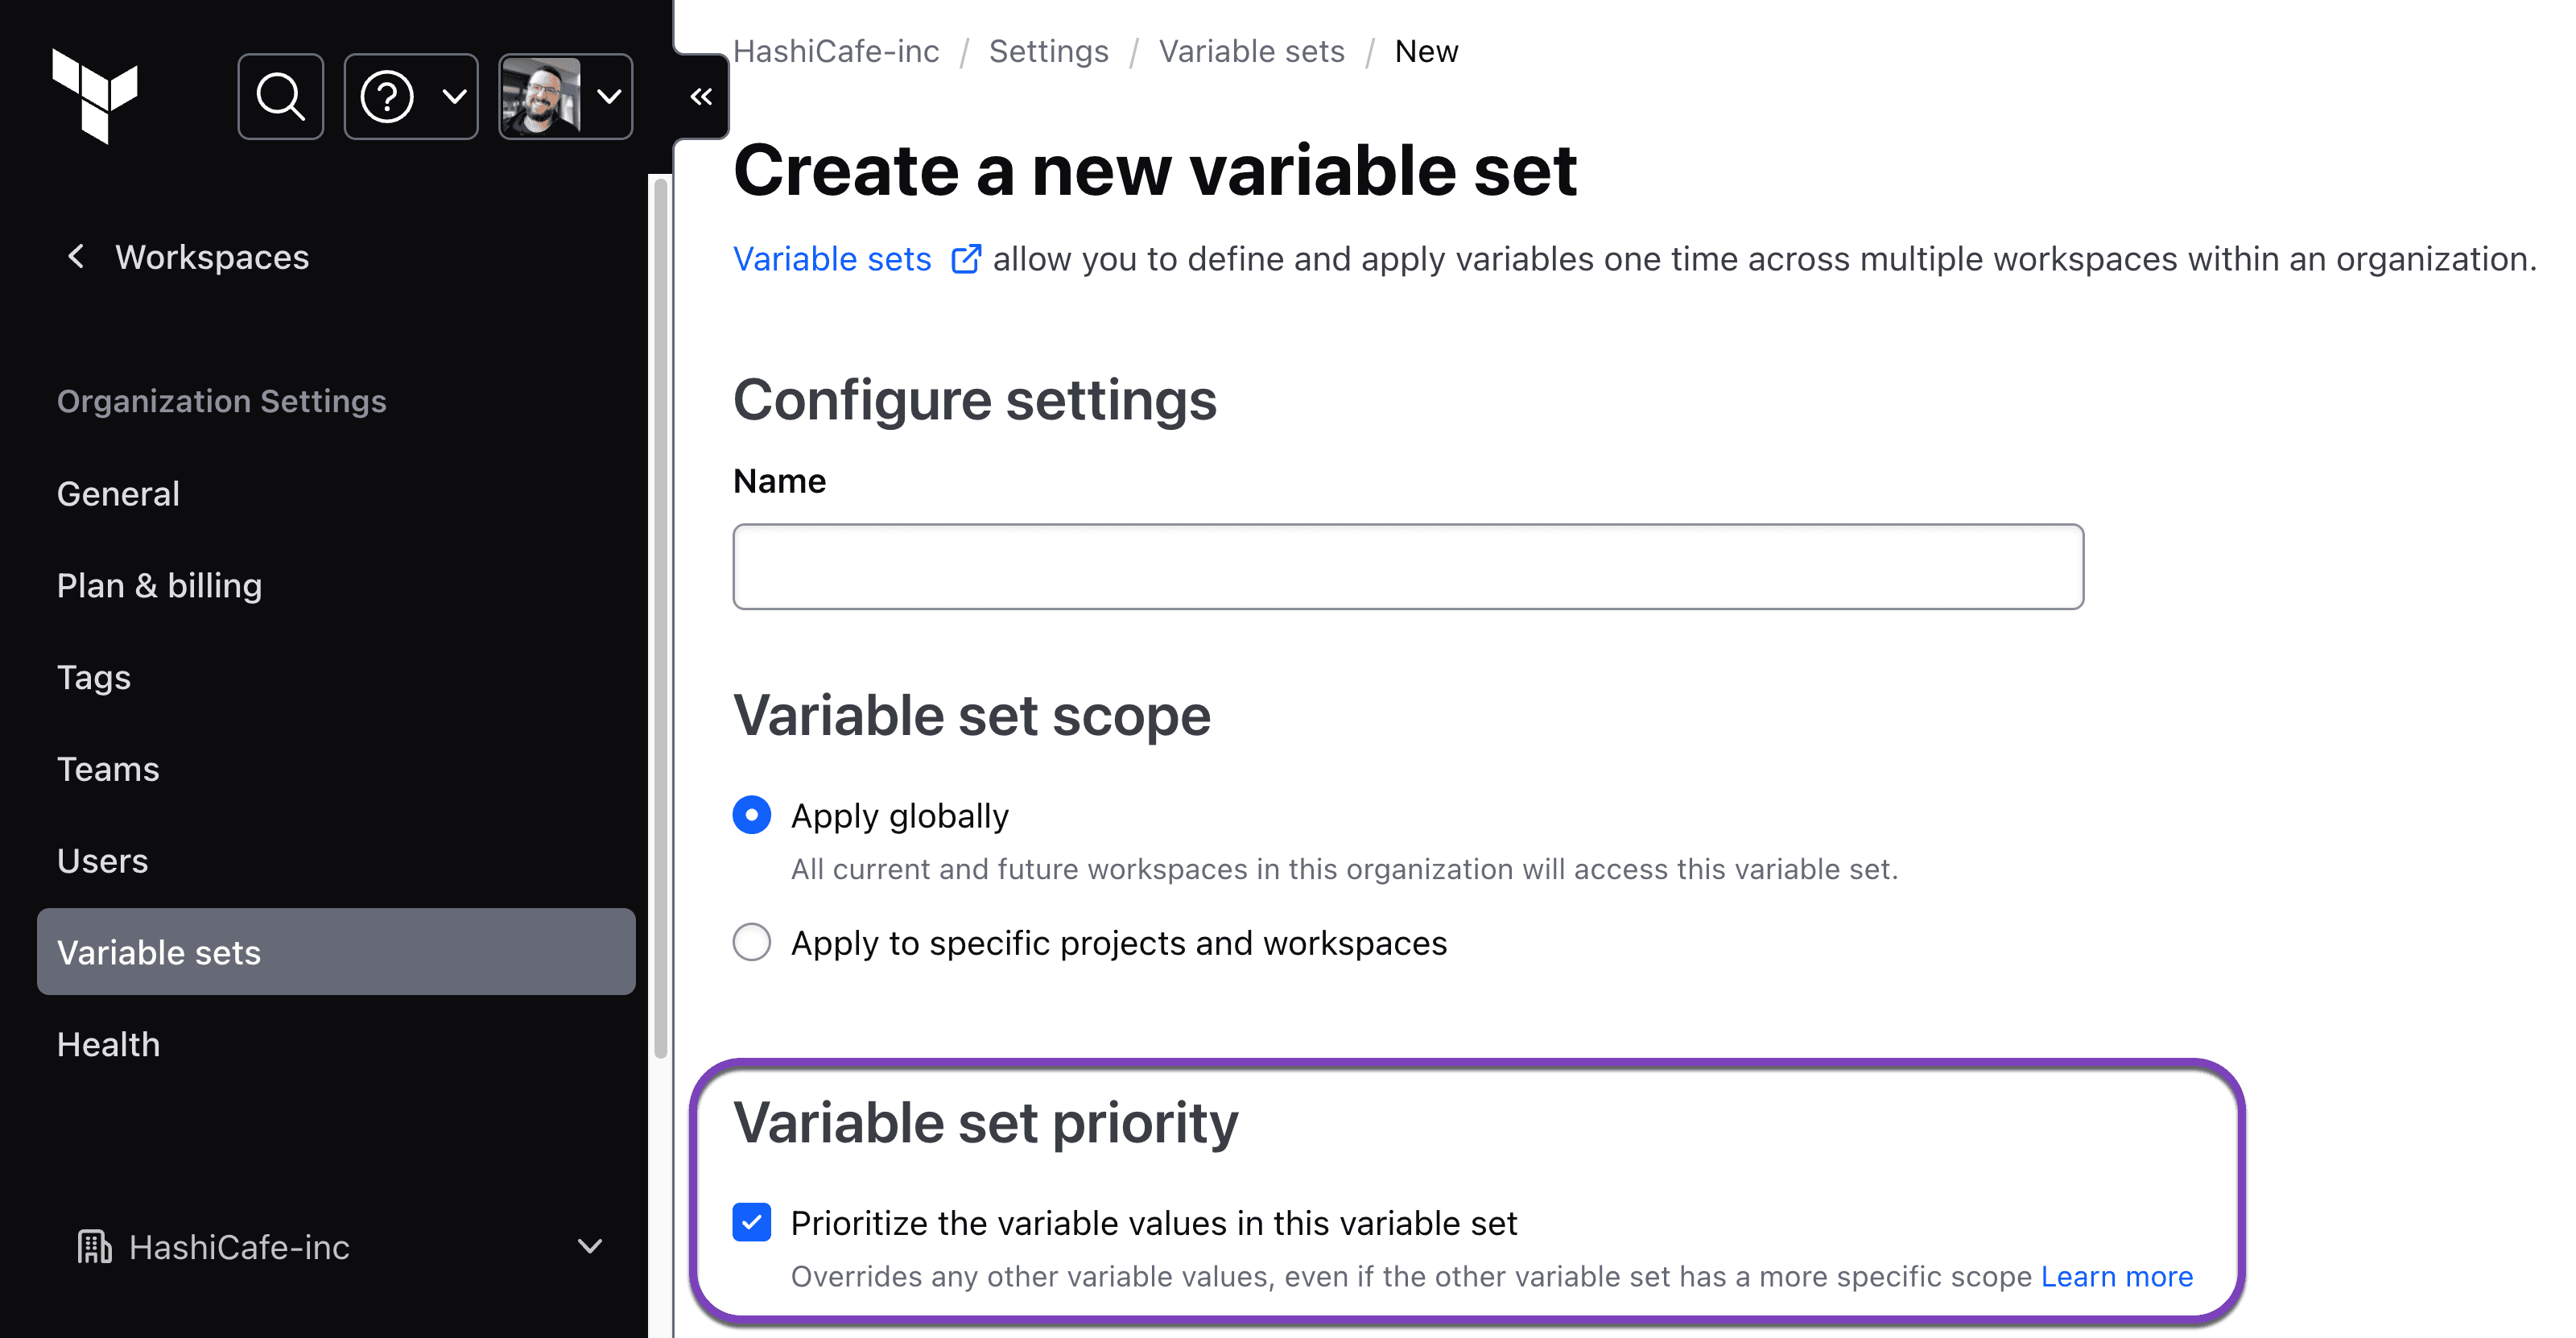2576x1338 pixels.
Task: Click the organization building icon beside HashiCafe-inc
Action: (93, 1246)
